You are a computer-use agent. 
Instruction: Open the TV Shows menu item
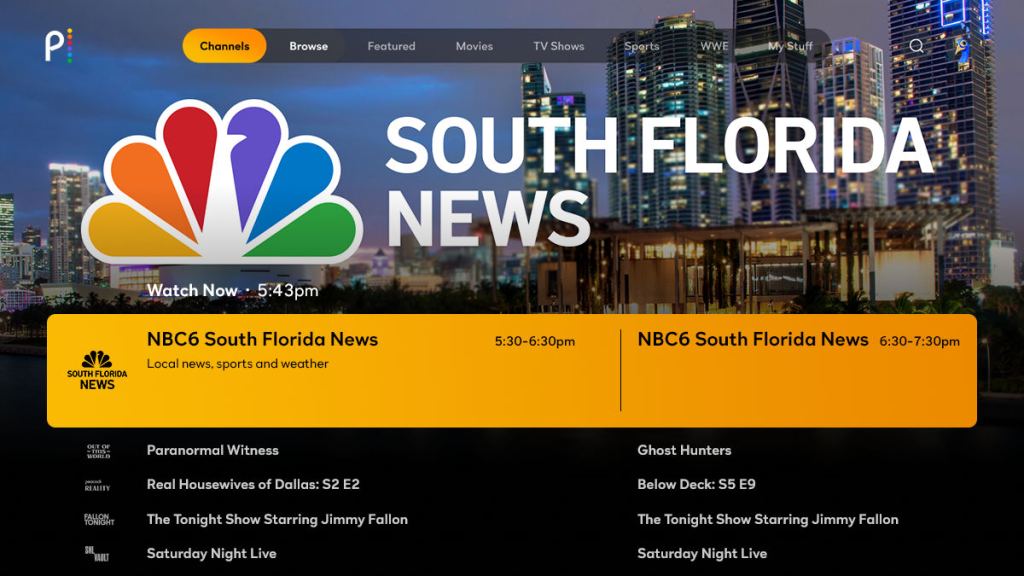(x=558, y=46)
